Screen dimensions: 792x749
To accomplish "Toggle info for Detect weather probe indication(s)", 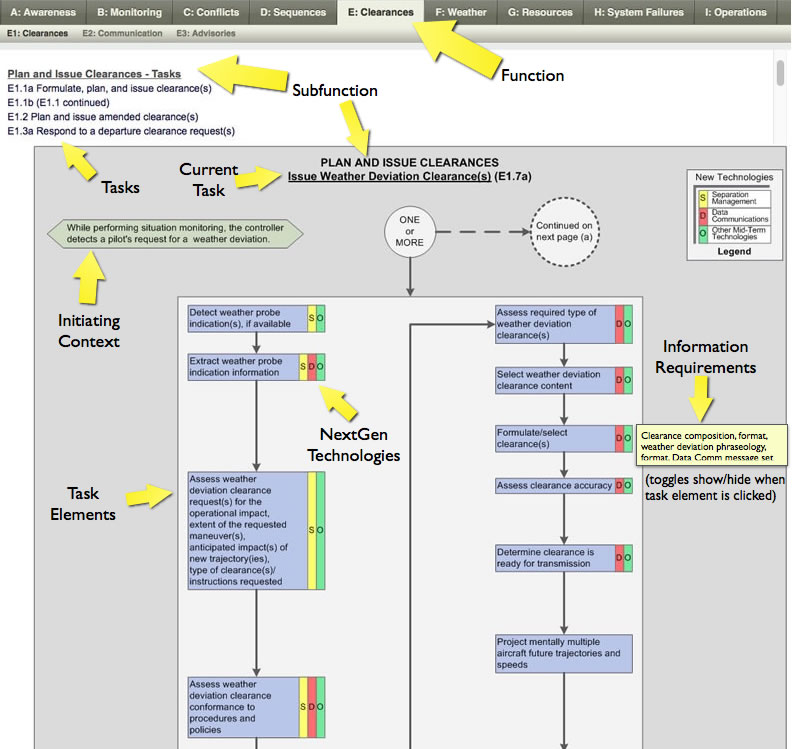I will pyautogui.click(x=247, y=318).
